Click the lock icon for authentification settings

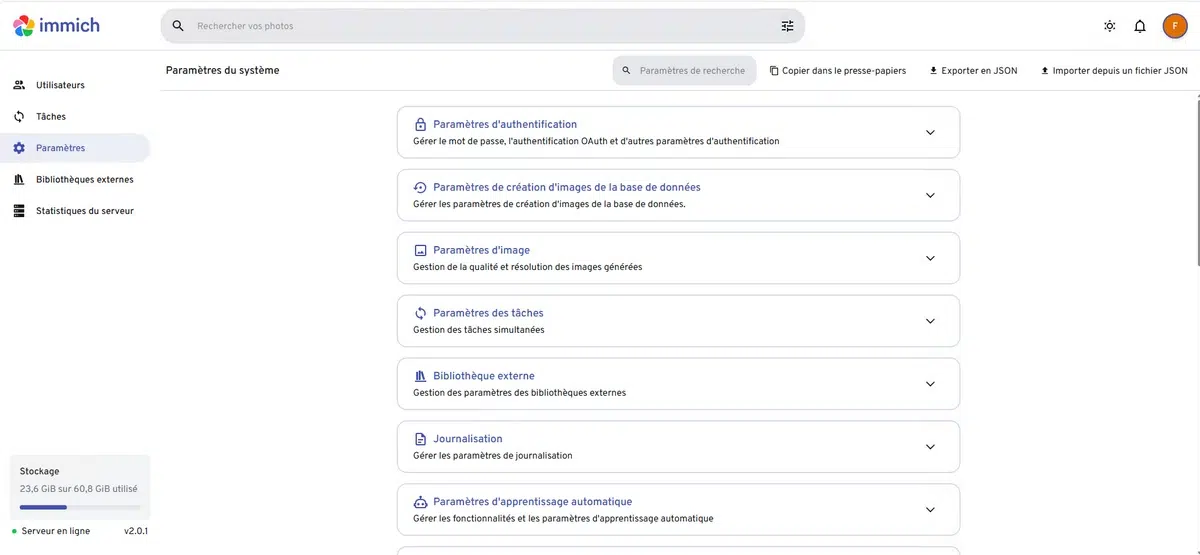click(x=420, y=125)
